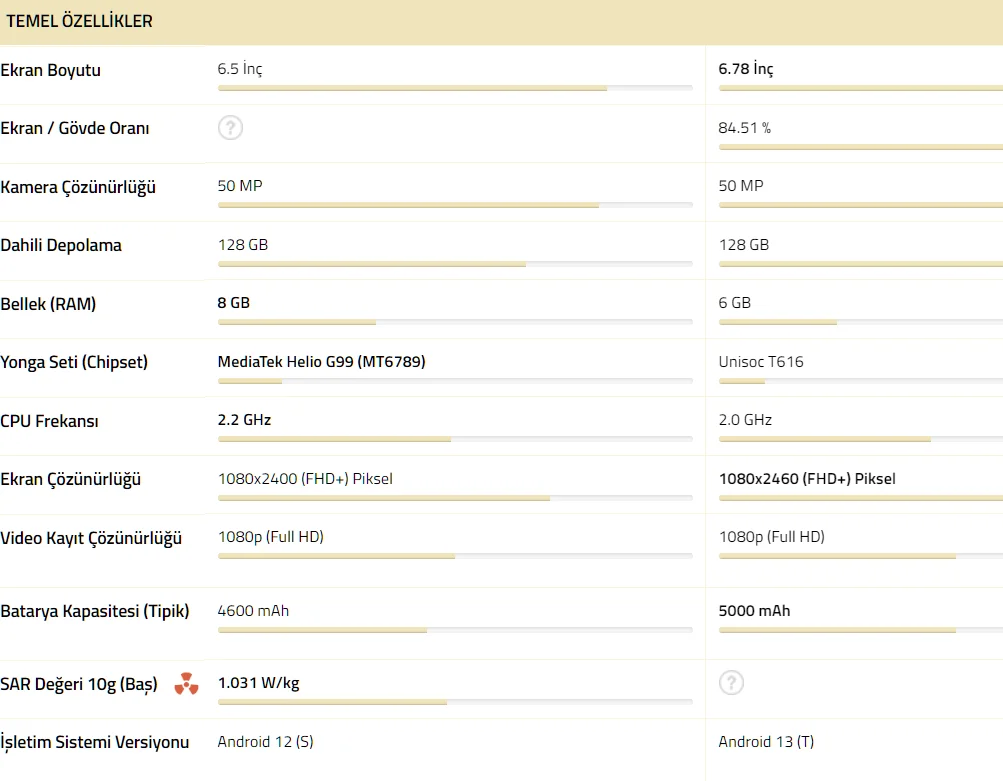Click the 1080x2460 (FHD+) Piksel value
The height and width of the screenshot is (781, 1003).
point(807,479)
